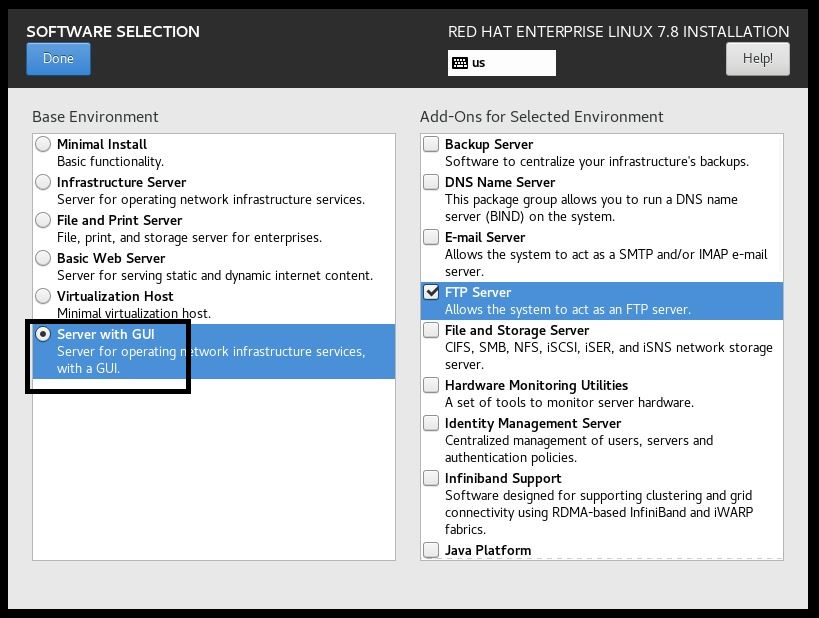
Task: Enable Infiniband Support add-on
Action: coord(431,478)
